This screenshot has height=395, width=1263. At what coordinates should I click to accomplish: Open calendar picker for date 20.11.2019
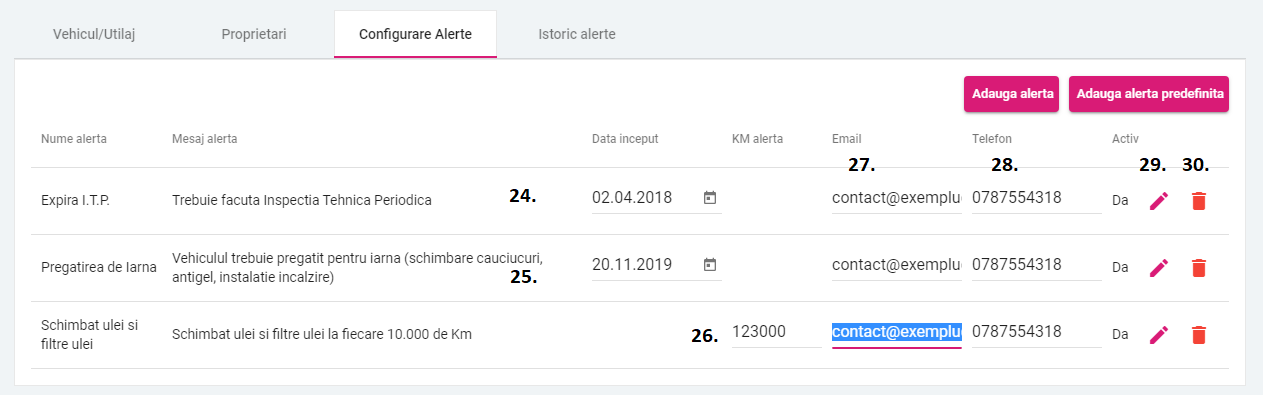point(710,265)
